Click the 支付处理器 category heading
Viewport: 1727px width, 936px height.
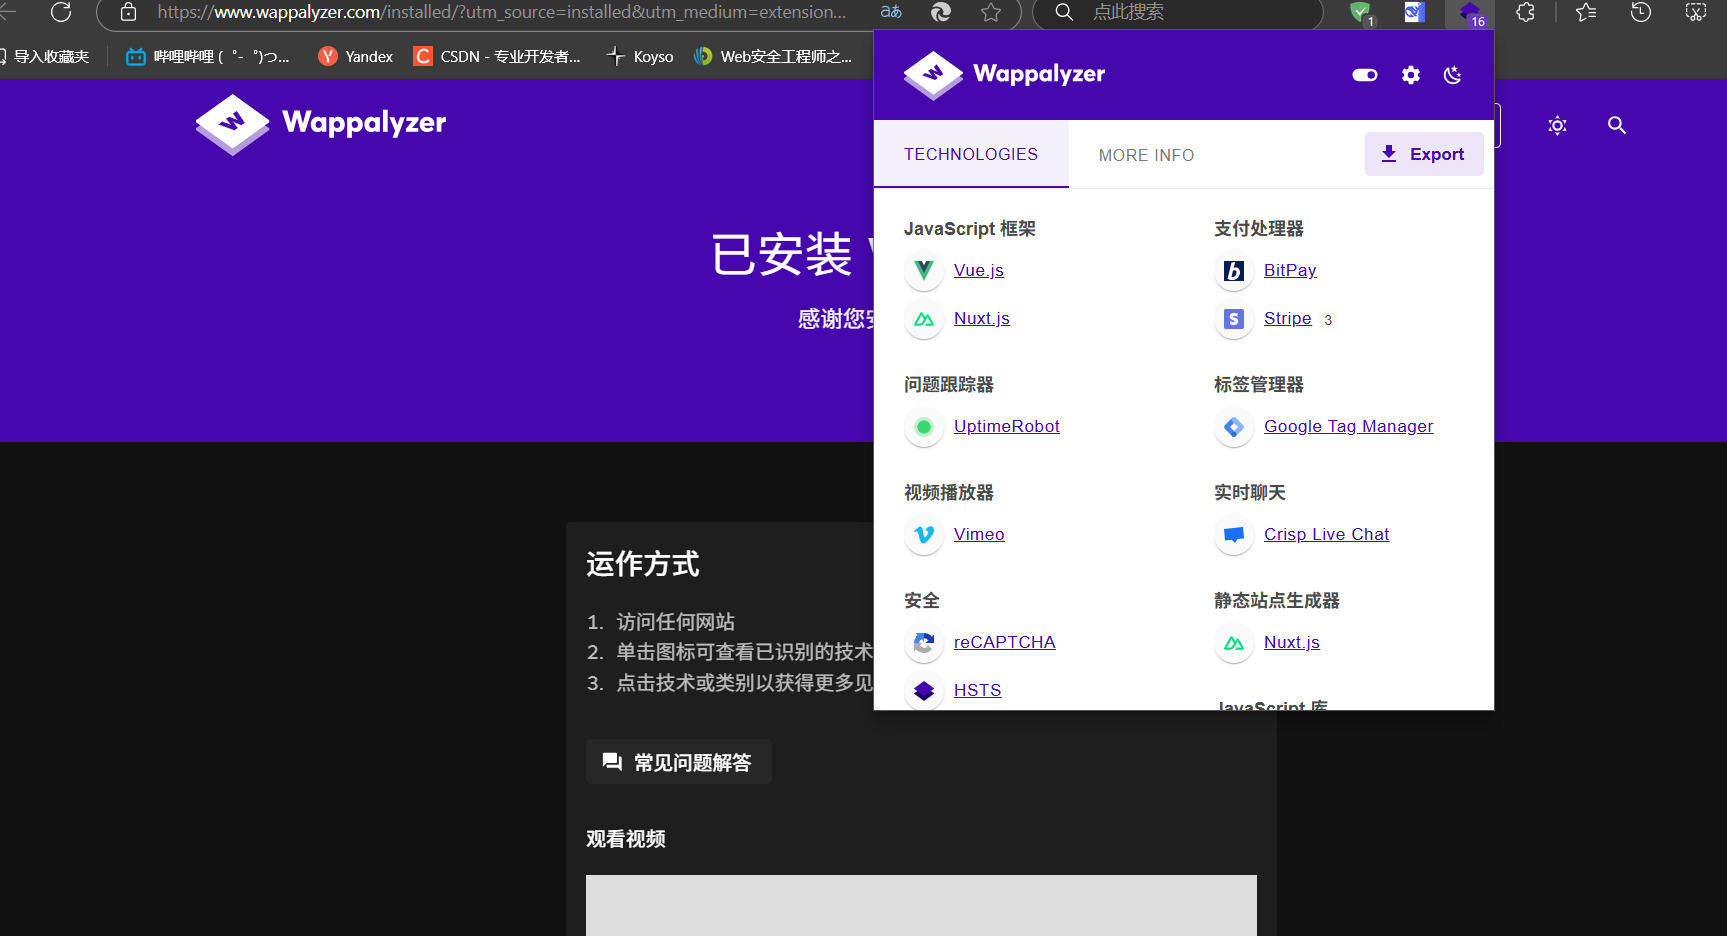(x=1258, y=229)
